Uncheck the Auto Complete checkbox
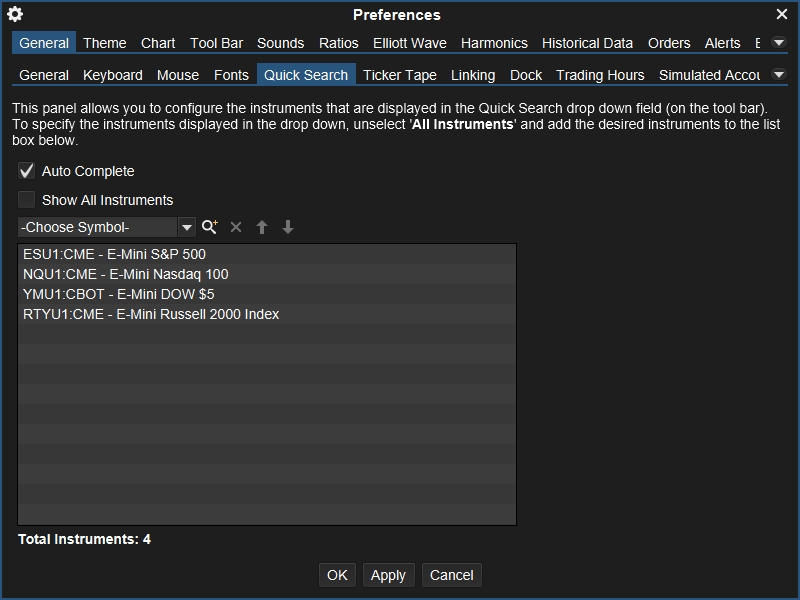Screen dimensions: 800x600 [27, 171]
